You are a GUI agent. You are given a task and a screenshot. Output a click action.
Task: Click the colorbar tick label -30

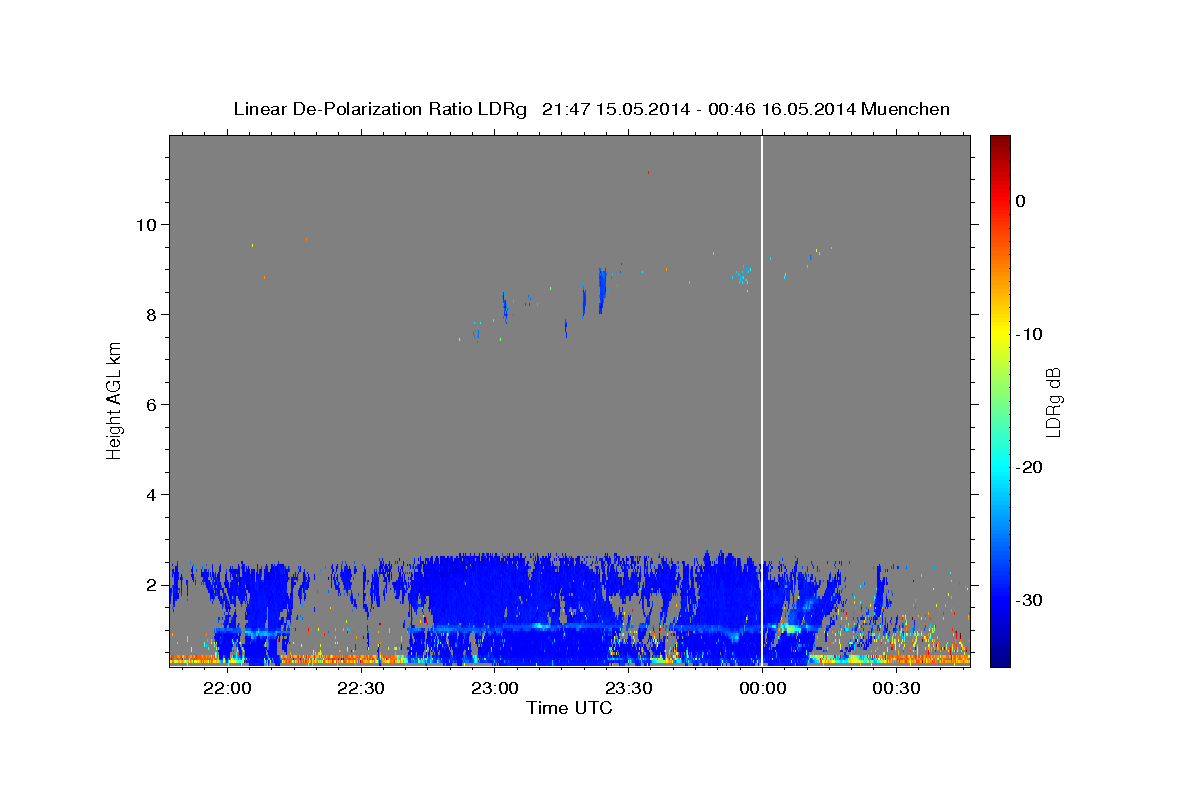tap(1029, 600)
